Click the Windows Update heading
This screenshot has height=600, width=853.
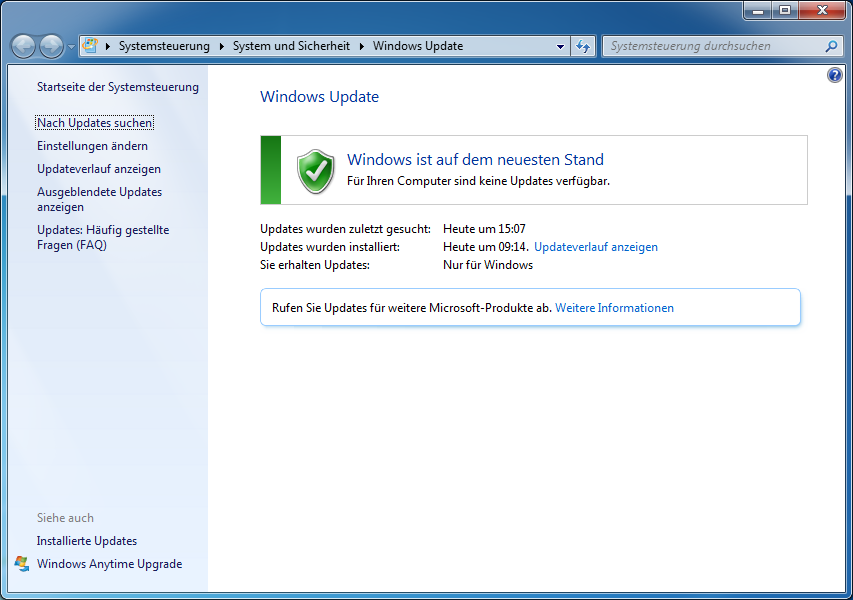319,97
